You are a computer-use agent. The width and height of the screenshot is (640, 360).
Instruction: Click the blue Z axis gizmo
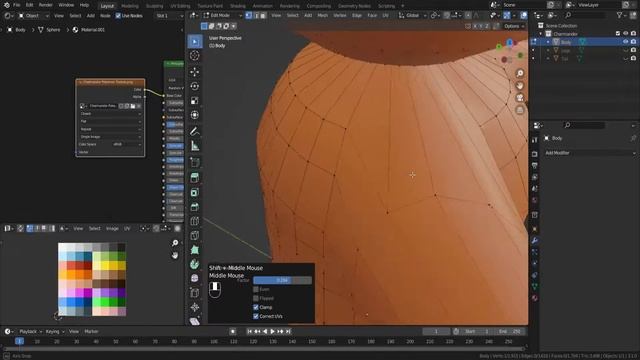[509, 42]
